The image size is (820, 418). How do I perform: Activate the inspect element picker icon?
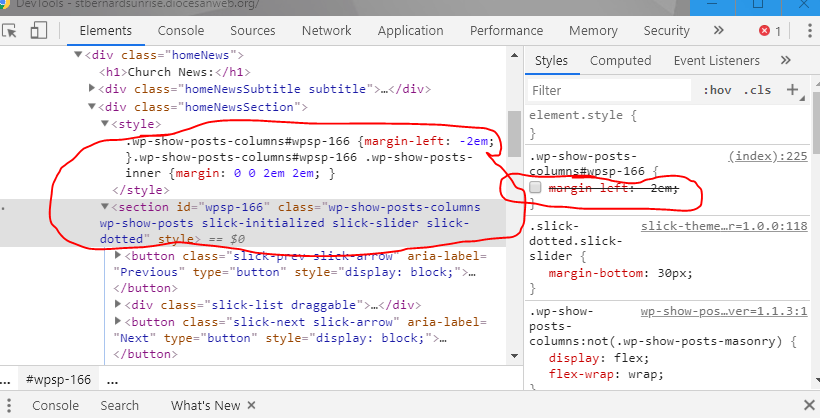[x=11, y=31]
